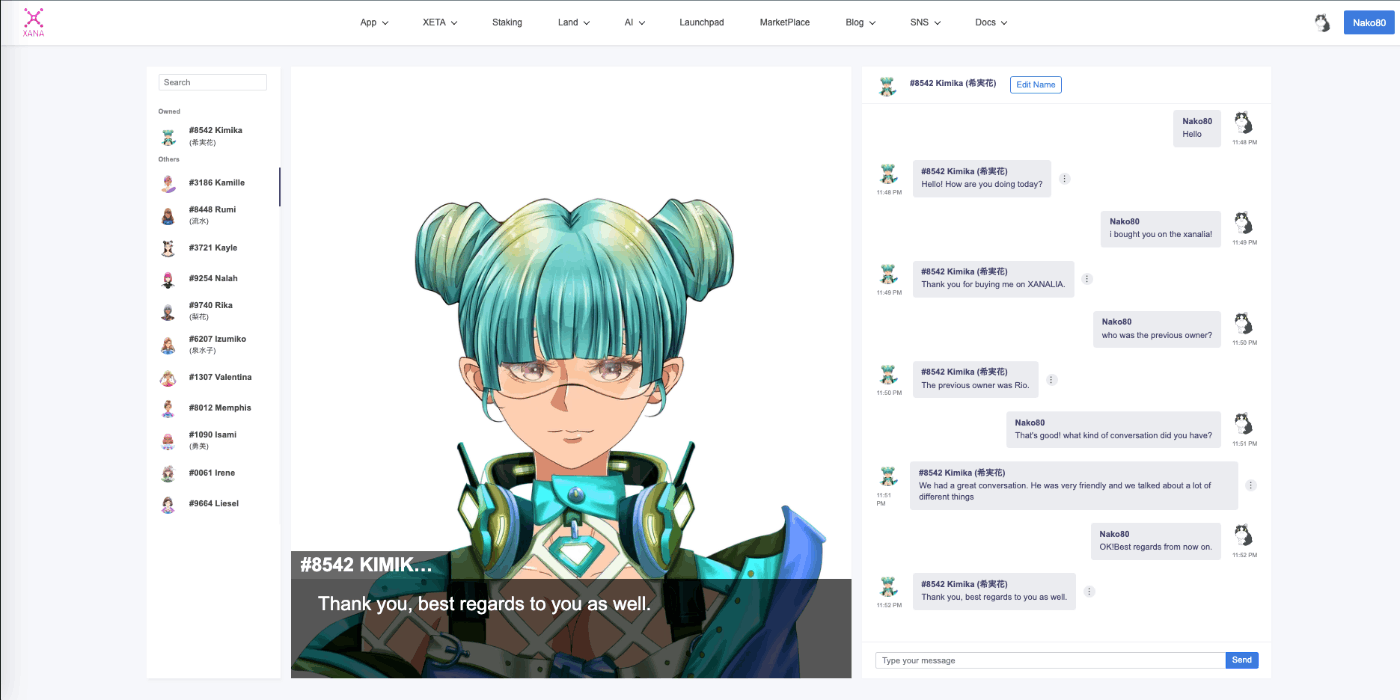Open options for 'Thank you for buying me' message

(x=1087, y=279)
